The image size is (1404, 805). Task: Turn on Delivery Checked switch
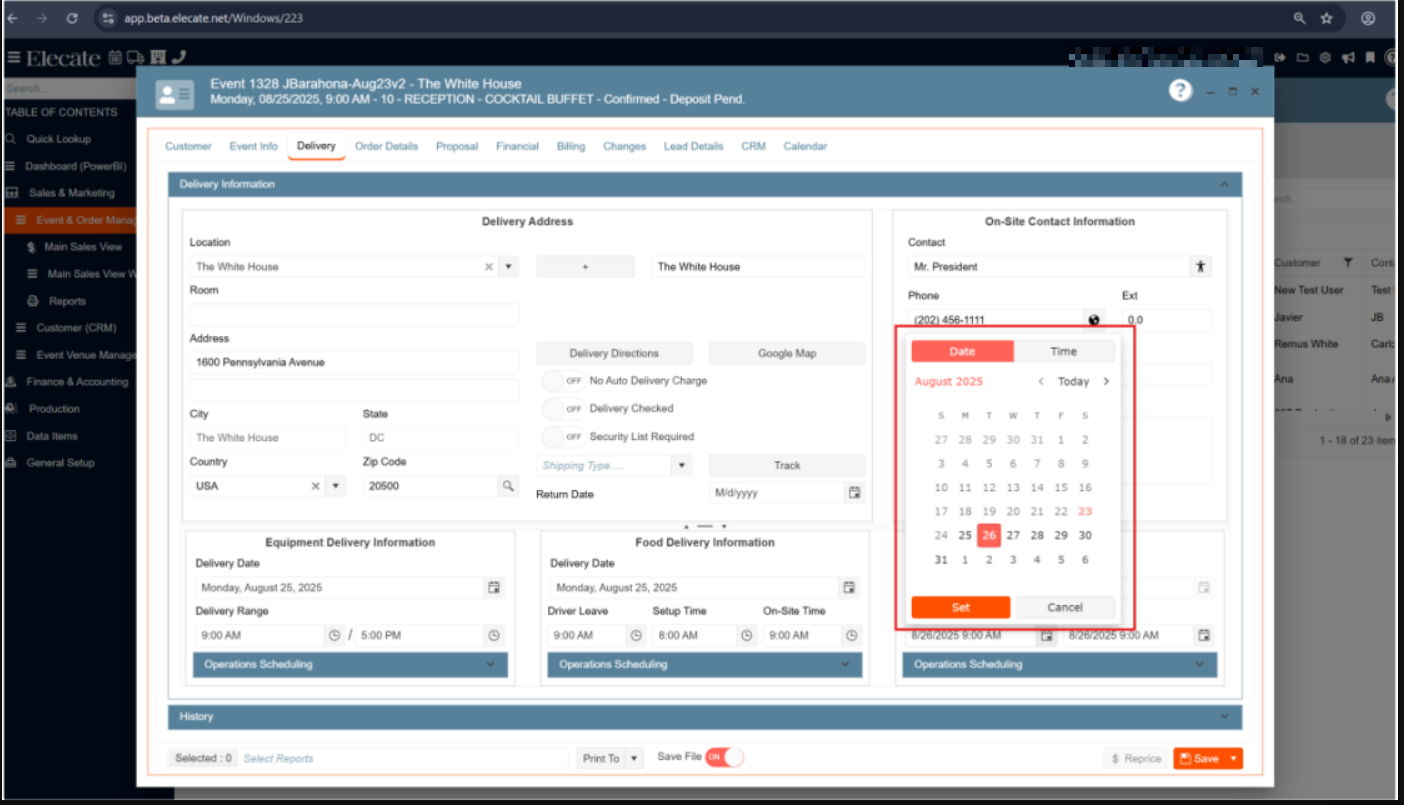pyautogui.click(x=565, y=409)
